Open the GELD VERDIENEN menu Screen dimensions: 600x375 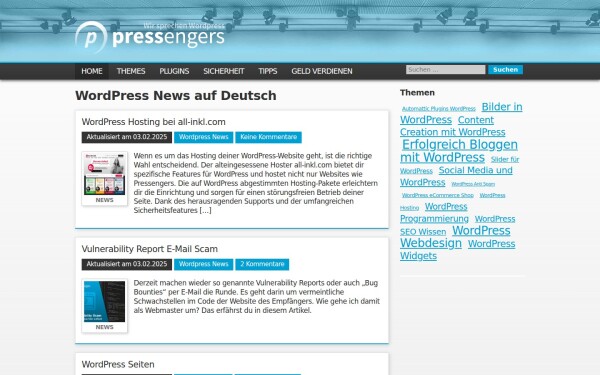tap(321, 71)
